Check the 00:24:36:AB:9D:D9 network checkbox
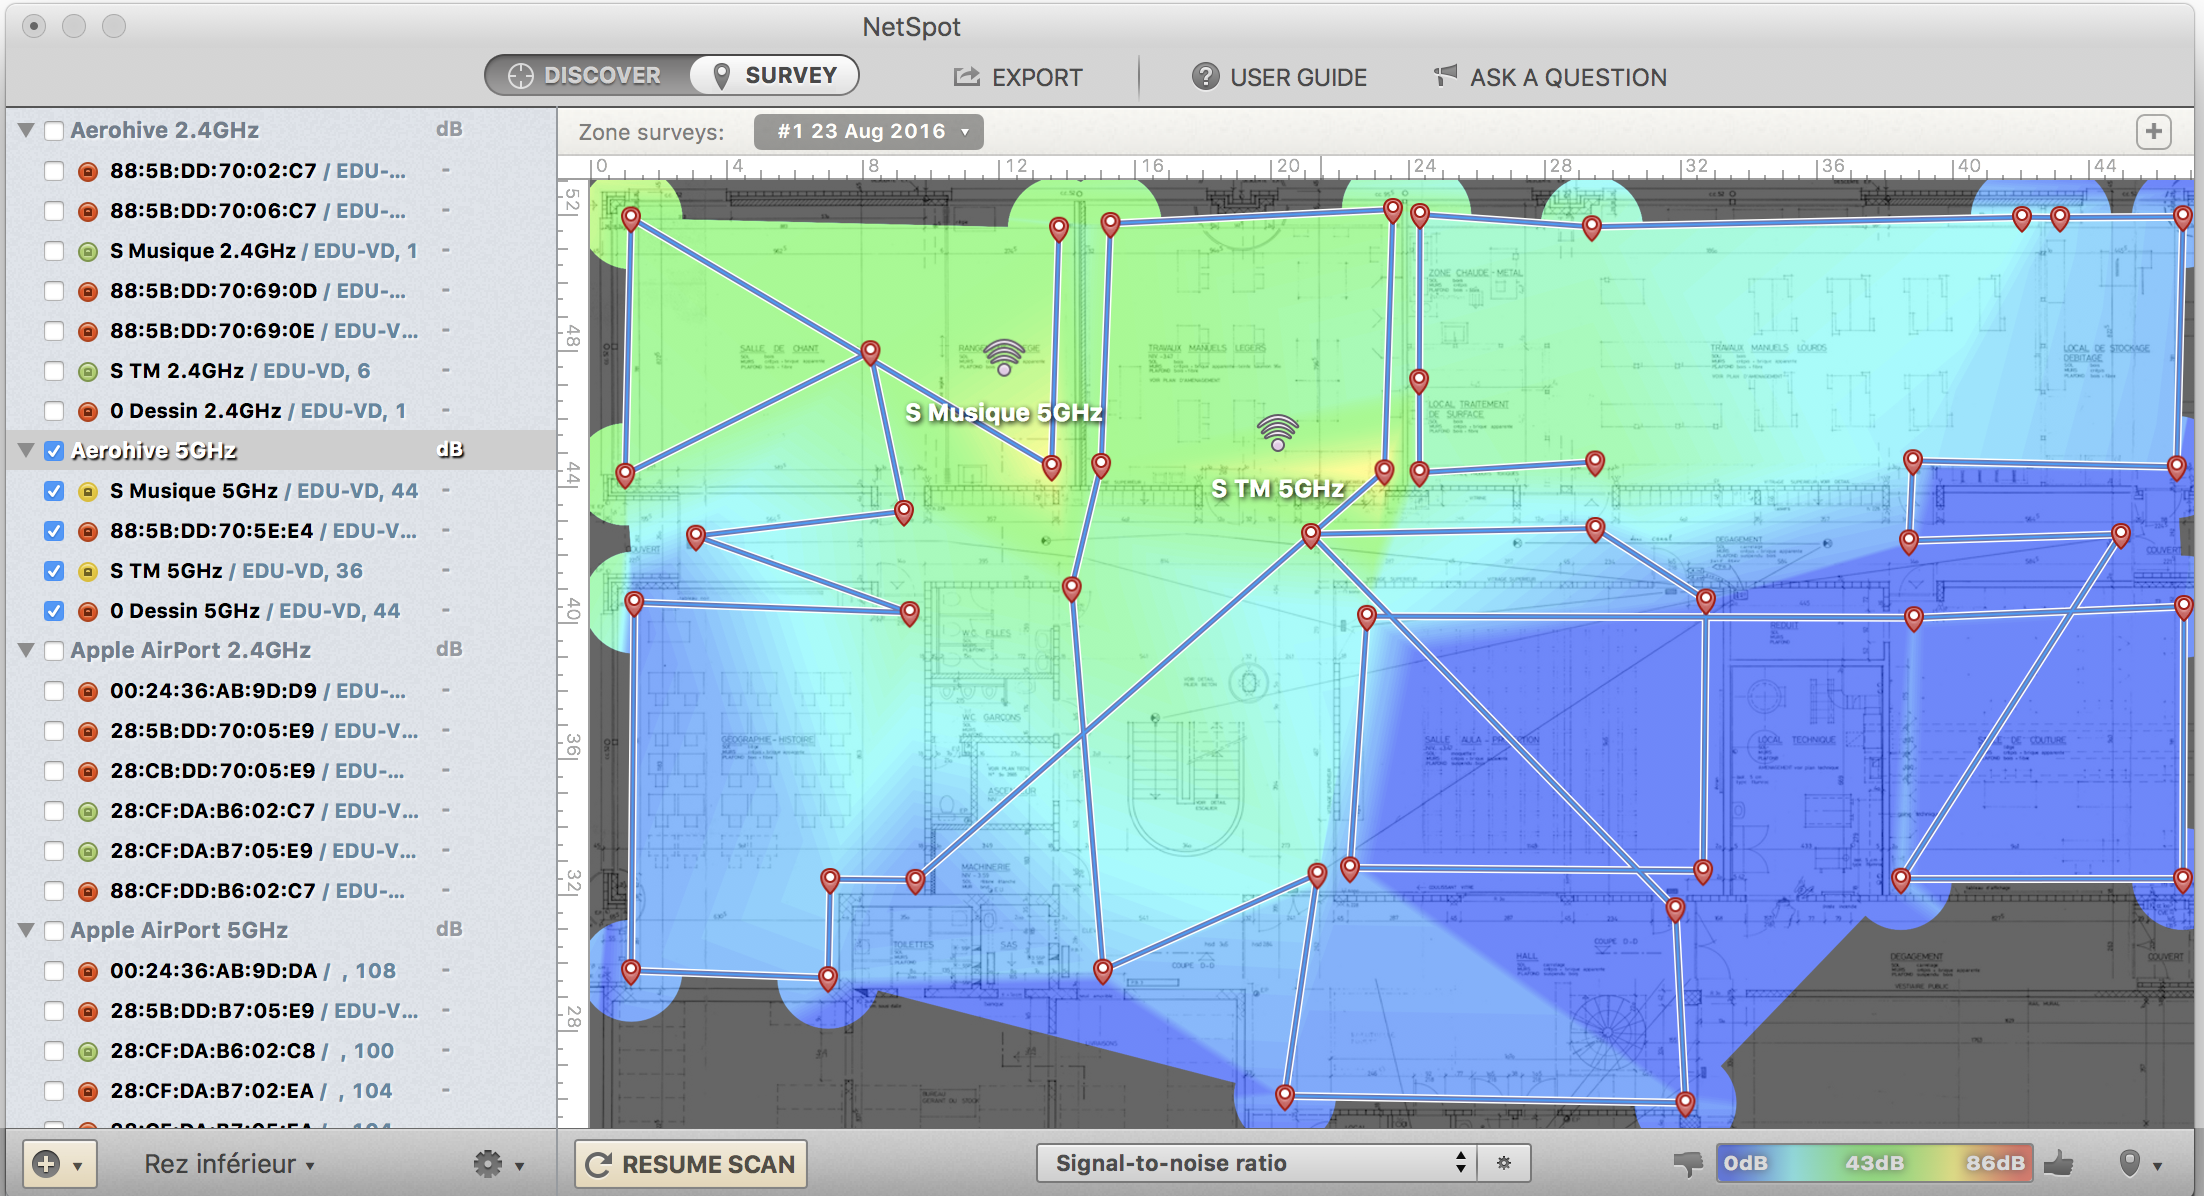The height and width of the screenshot is (1196, 2204). pos(54,691)
